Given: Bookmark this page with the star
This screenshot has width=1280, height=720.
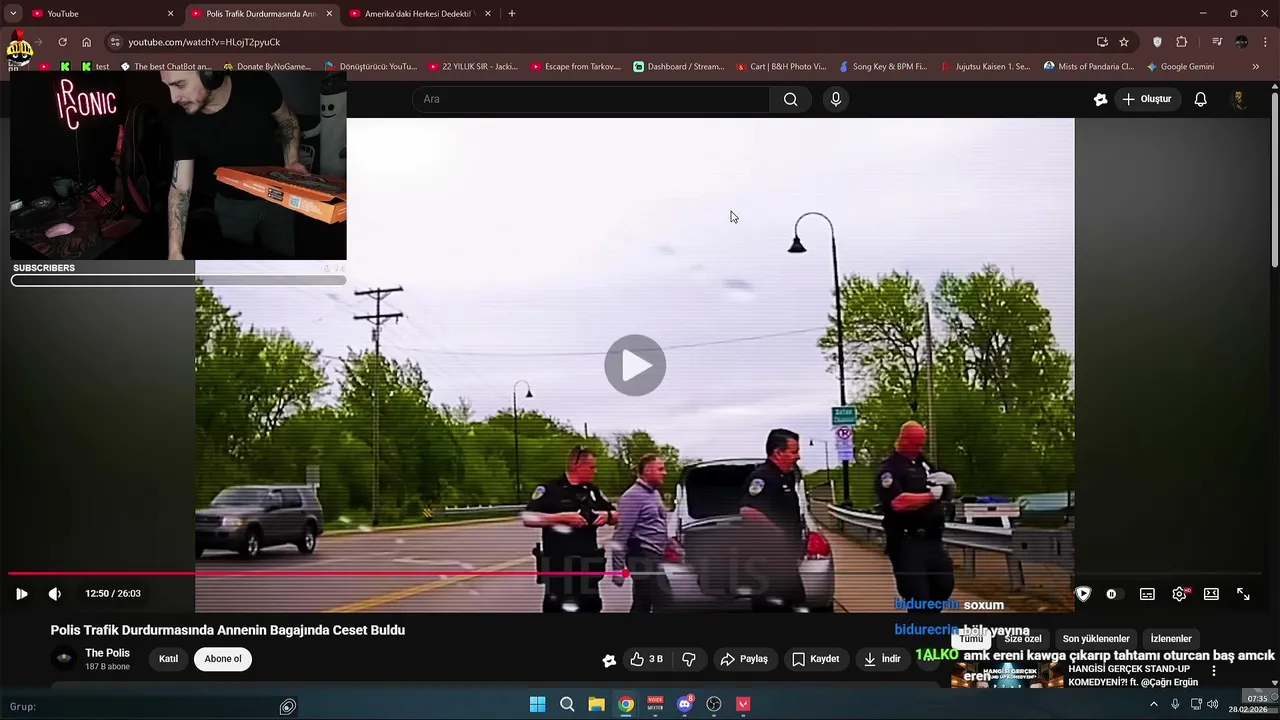Looking at the screenshot, I should point(1124,42).
